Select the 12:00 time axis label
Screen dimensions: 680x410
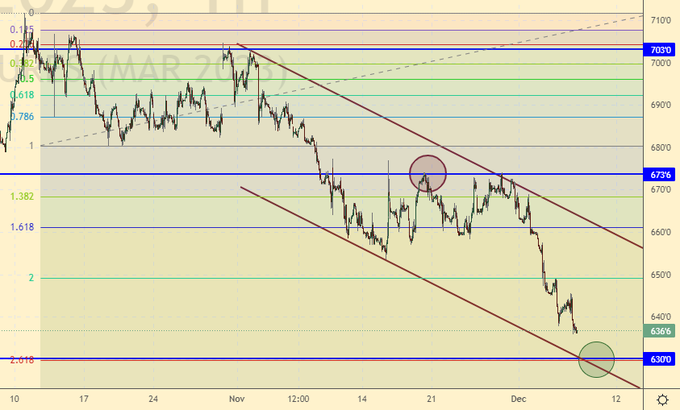[298, 398]
